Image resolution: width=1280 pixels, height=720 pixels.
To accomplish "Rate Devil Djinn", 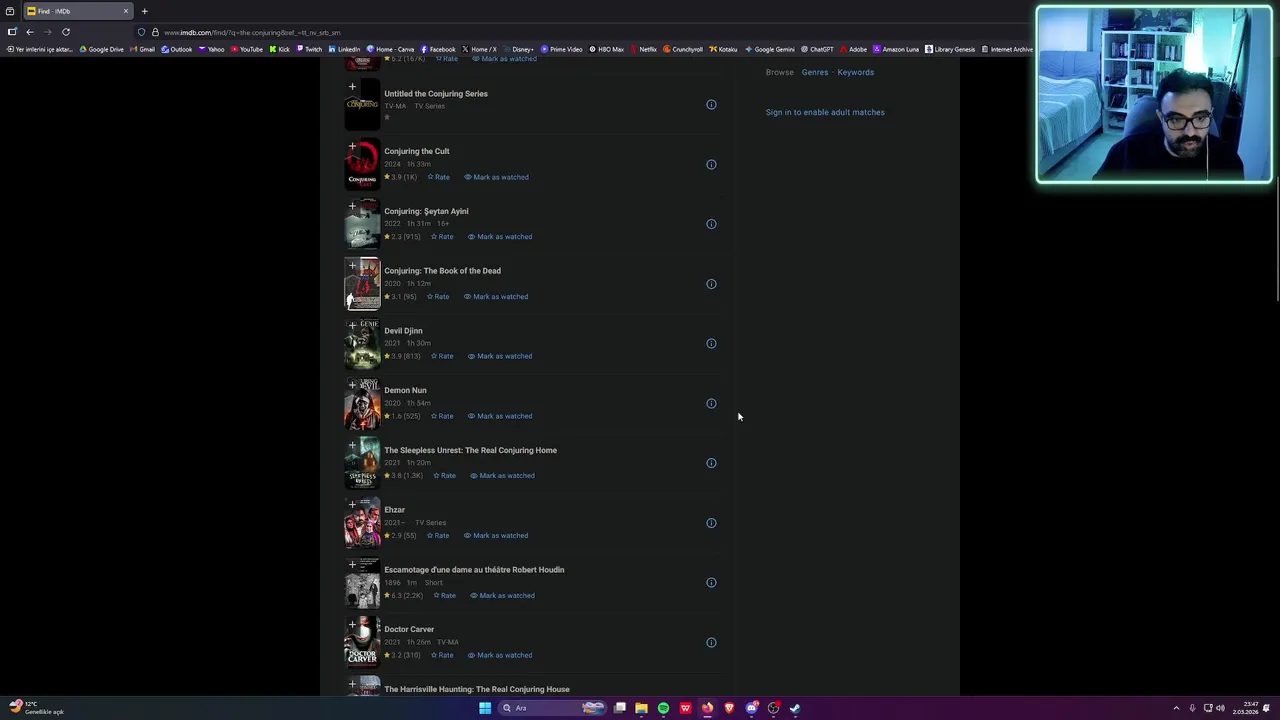I will pos(442,356).
